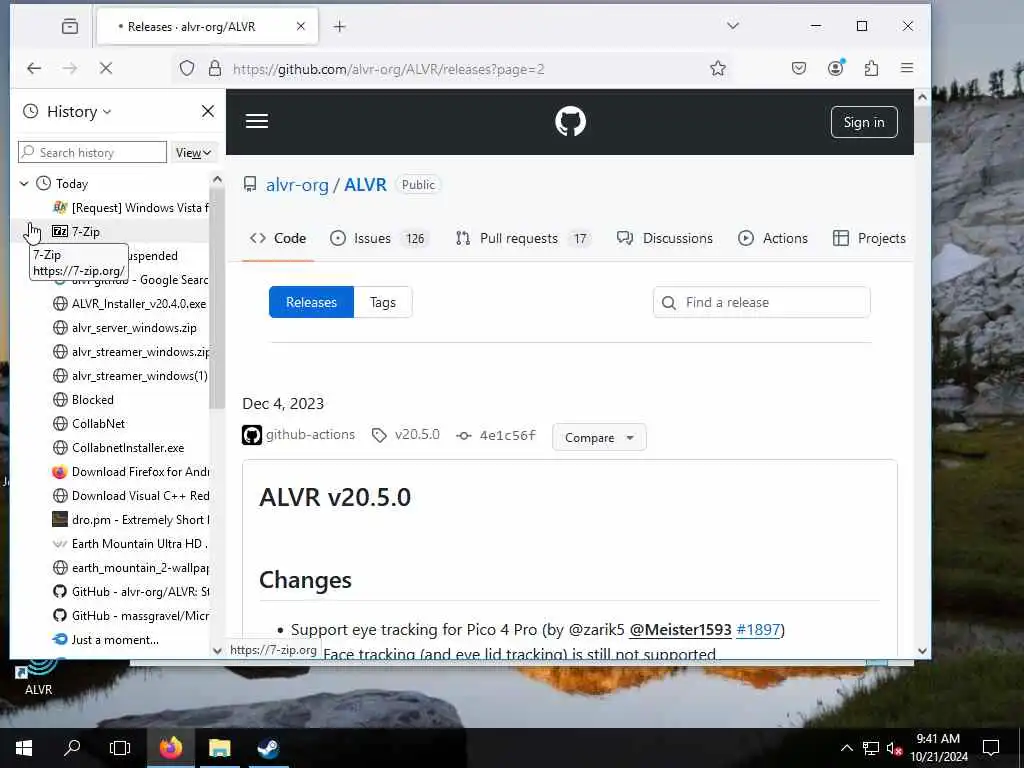Go to GitHub homepage logo
This screenshot has height=768, width=1024.
coord(570,121)
